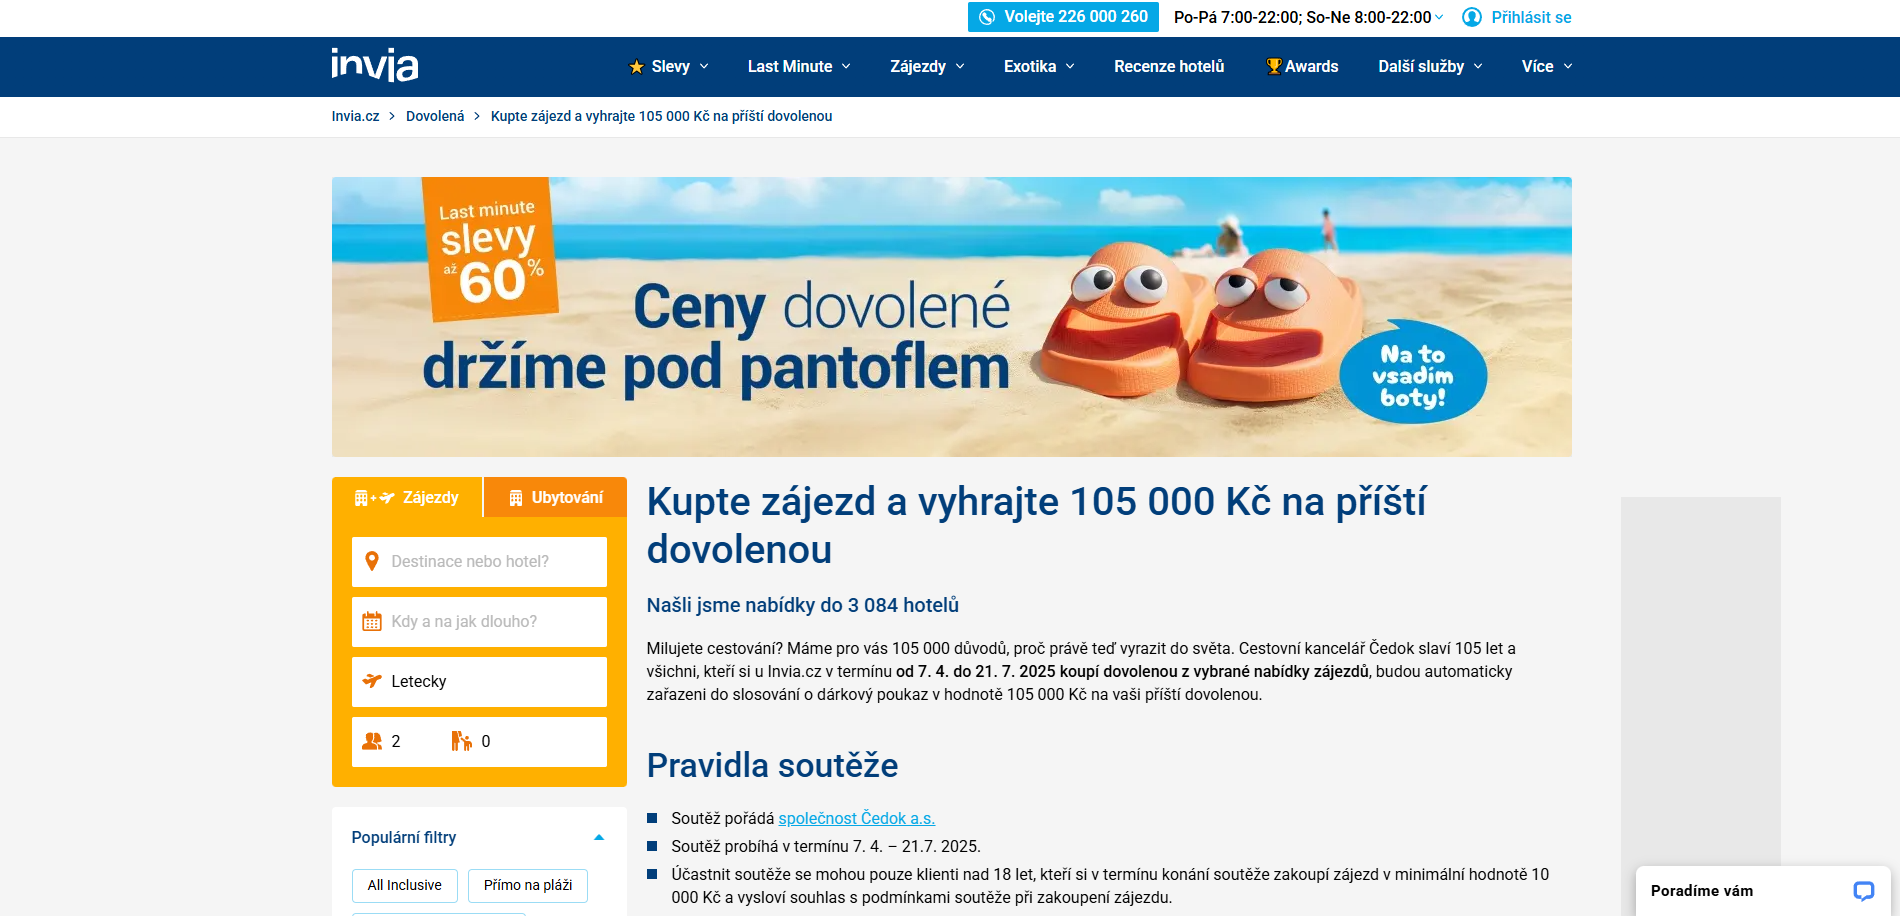Open Recenze hotelů menu item

click(x=1169, y=67)
